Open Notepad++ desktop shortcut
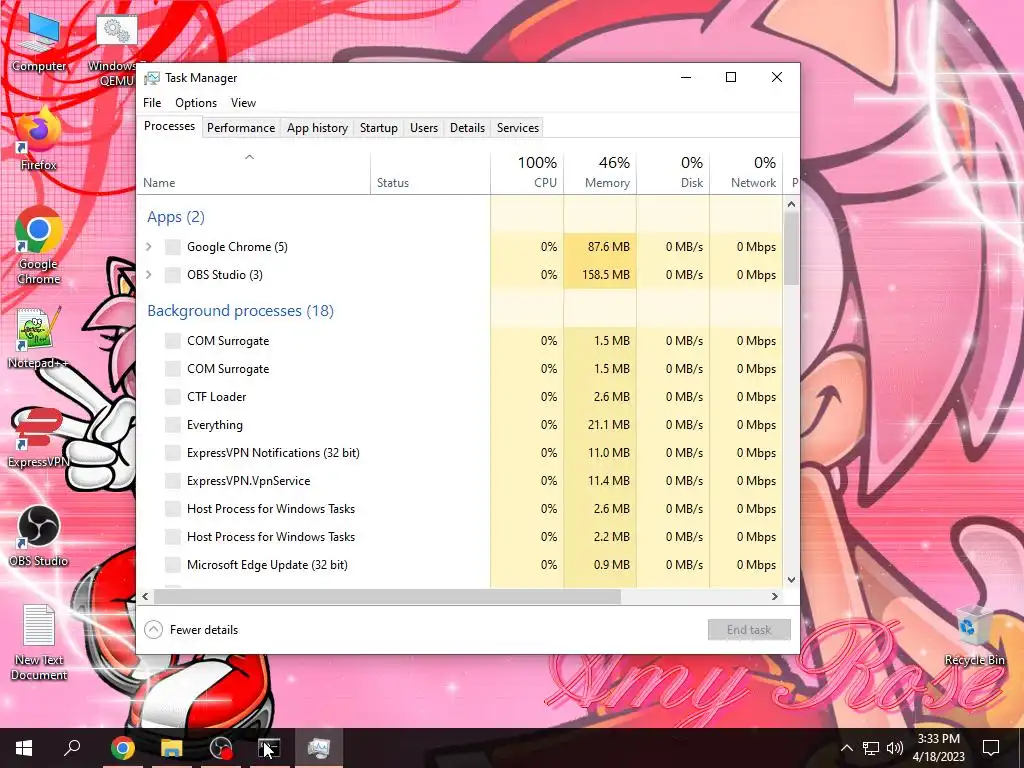Image resolution: width=1024 pixels, height=768 pixels. click(x=39, y=338)
